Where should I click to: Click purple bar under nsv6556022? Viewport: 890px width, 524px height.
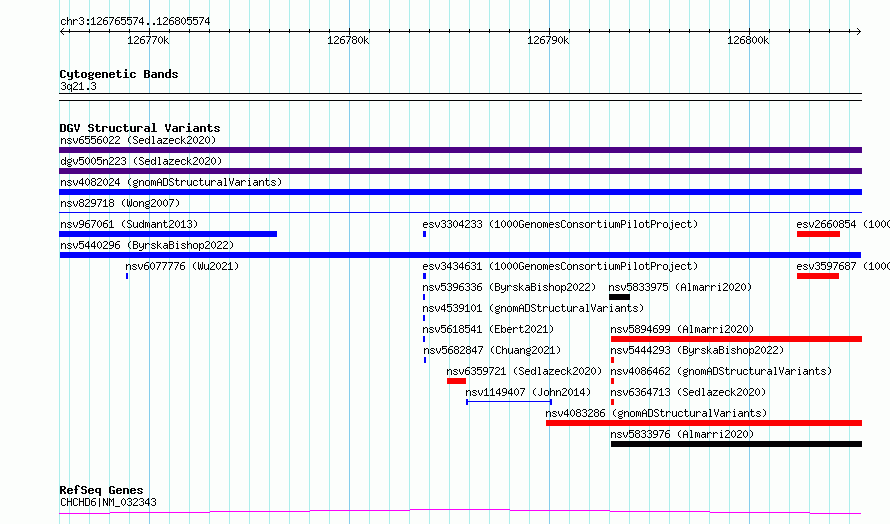tap(460, 150)
